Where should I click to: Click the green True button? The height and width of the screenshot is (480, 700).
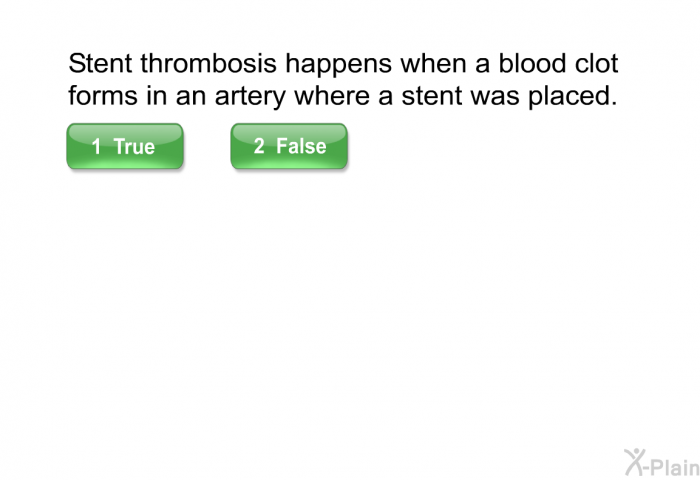tap(125, 146)
